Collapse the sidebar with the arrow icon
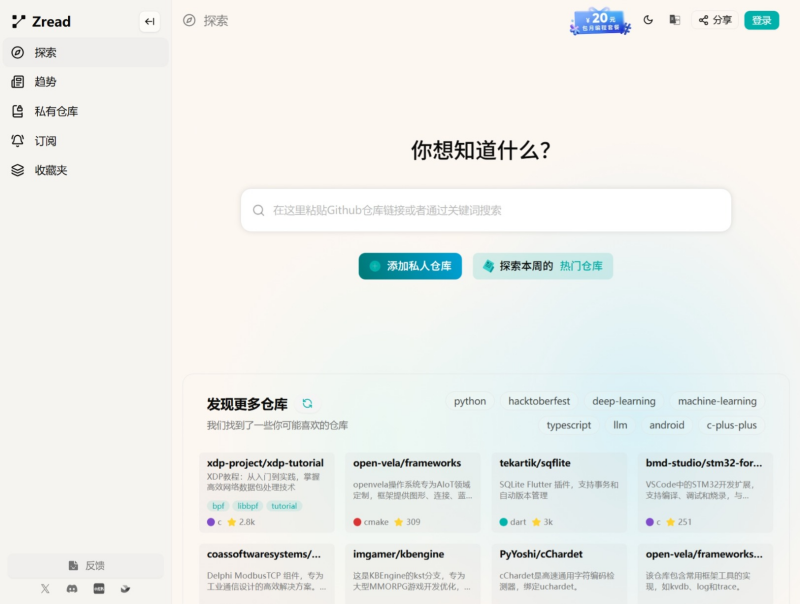 tap(149, 21)
